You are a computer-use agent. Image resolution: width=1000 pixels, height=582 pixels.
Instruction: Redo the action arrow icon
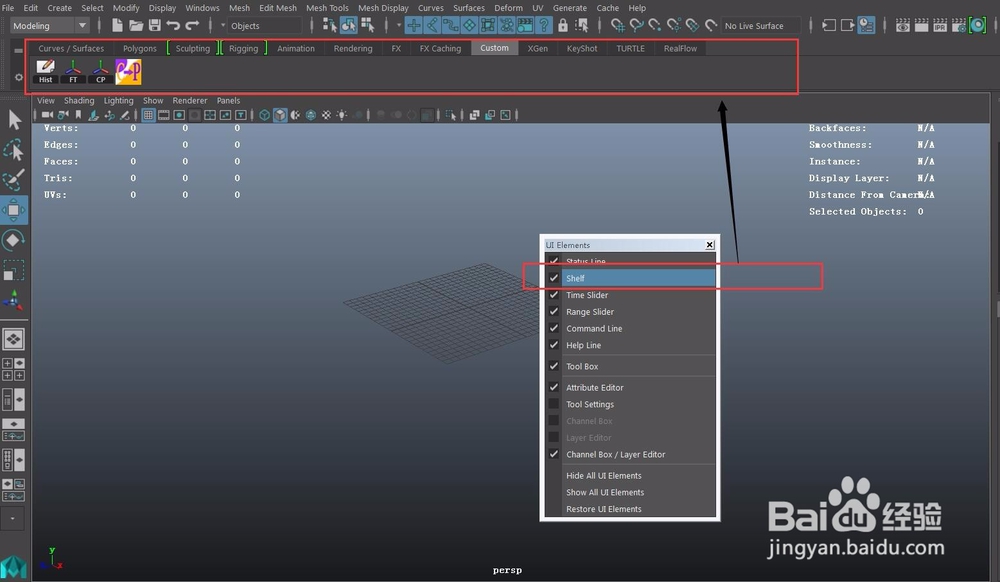pos(192,25)
